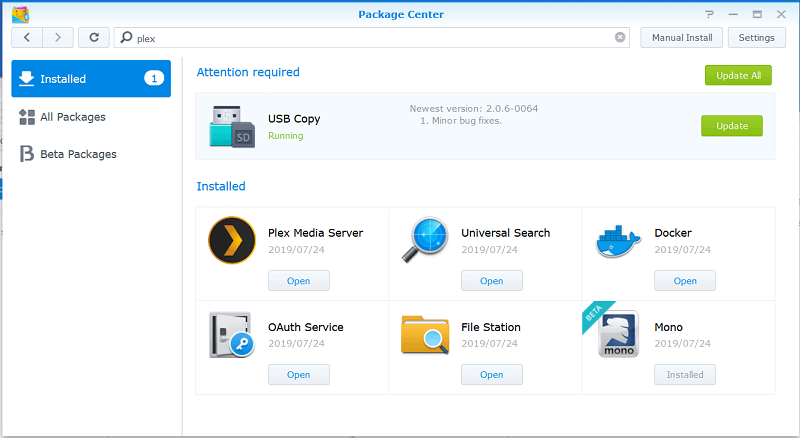This screenshot has width=800, height=438.
Task: Click the Running status of USB Copy
Action: pyautogui.click(x=286, y=136)
